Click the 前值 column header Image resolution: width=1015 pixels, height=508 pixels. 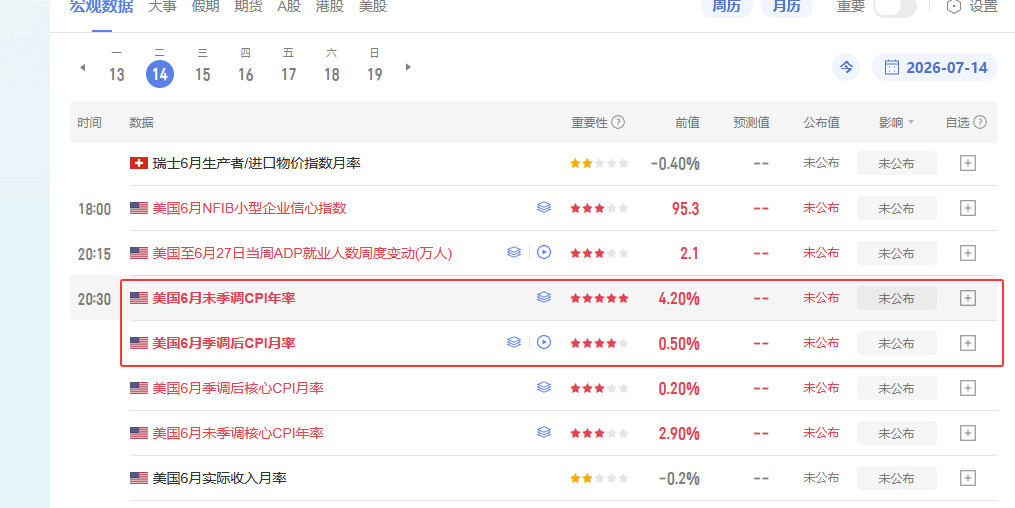(x=687, y=122)
